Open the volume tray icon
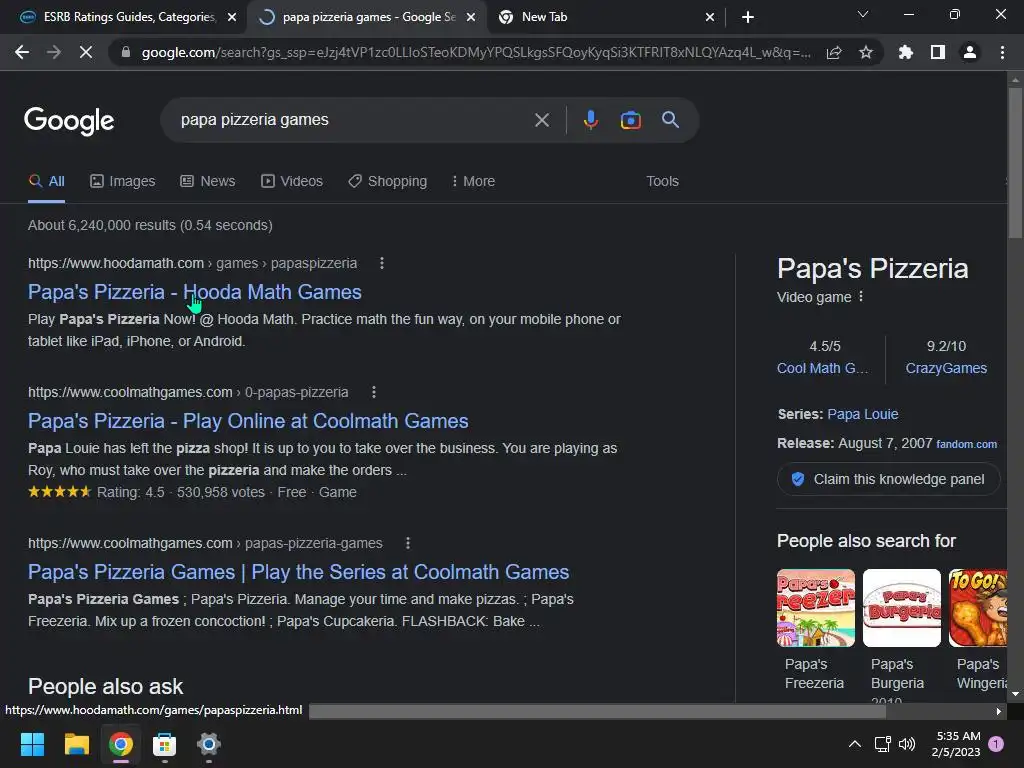The image size is (1024, 768). pos(907,744)
